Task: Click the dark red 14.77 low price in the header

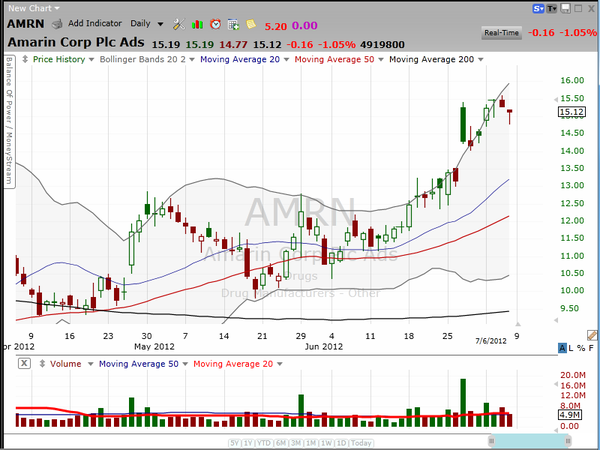Action: pos(233,45)
